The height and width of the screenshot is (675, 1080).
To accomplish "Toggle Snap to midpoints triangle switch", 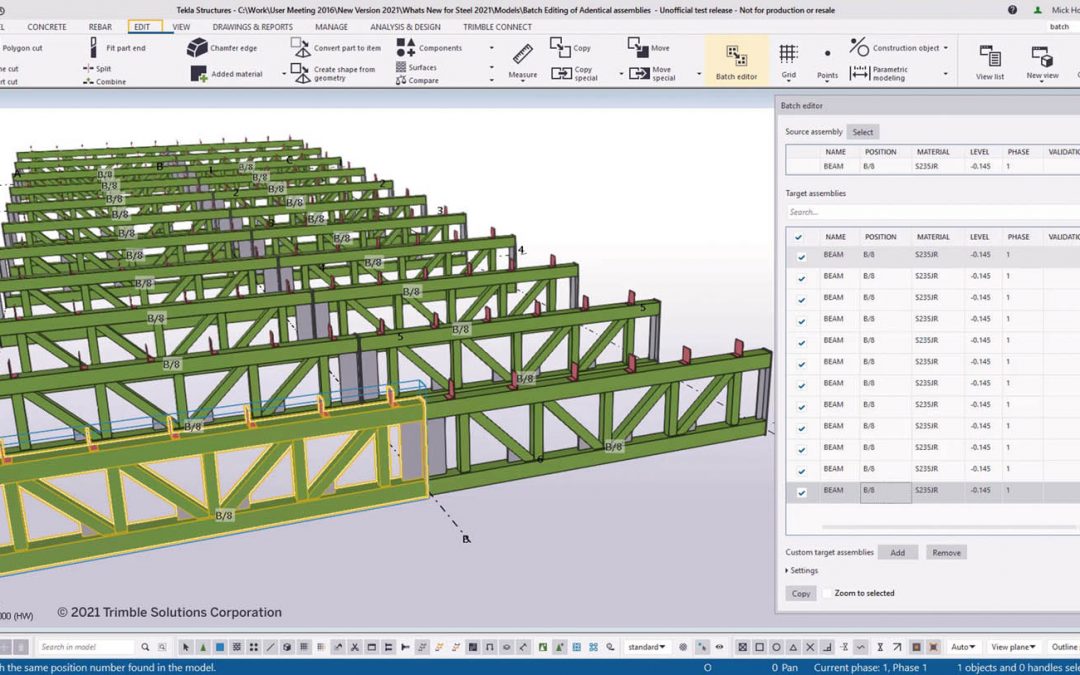I will 793,647.
